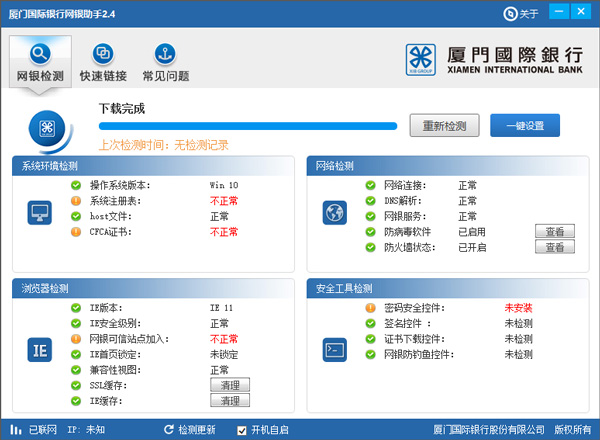
Task: Click the 一键设置 button
Action: point(525,125)
